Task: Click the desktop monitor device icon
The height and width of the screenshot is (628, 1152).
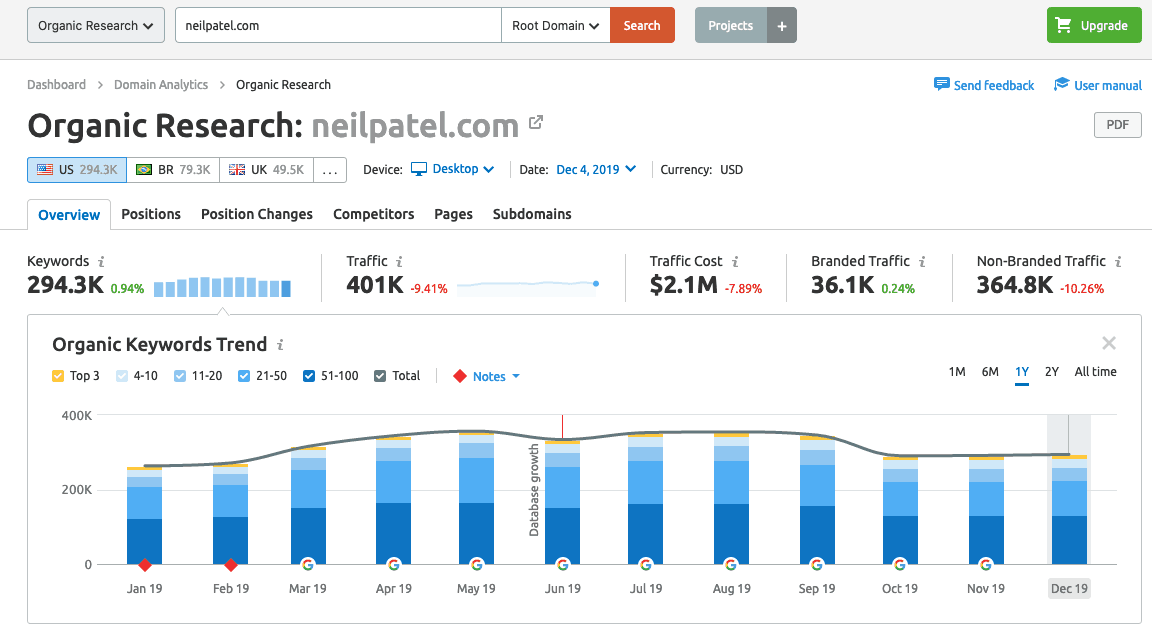Action: [x=419, y=170]
